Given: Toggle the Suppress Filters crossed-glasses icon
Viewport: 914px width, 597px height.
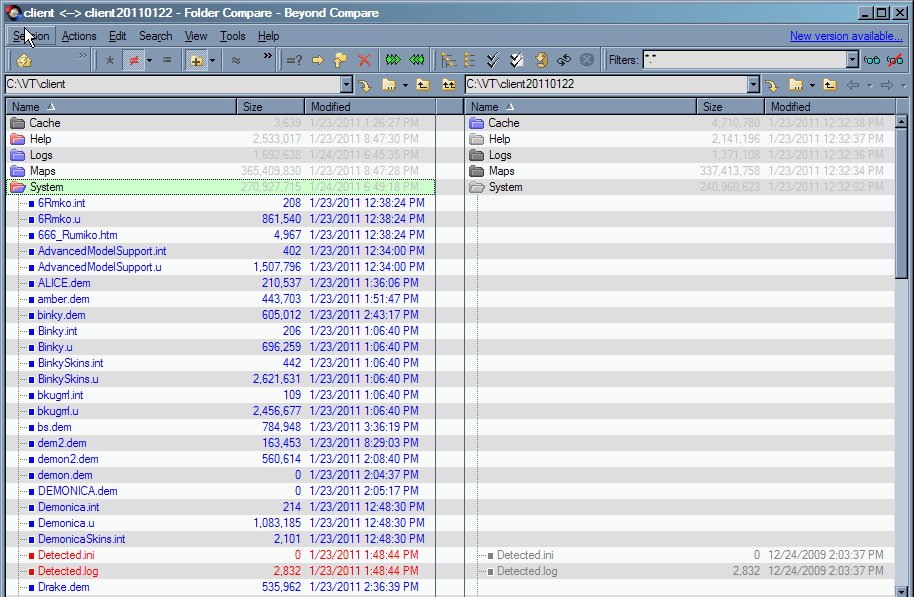Looking at the screenshot, I should click(895, 59).
